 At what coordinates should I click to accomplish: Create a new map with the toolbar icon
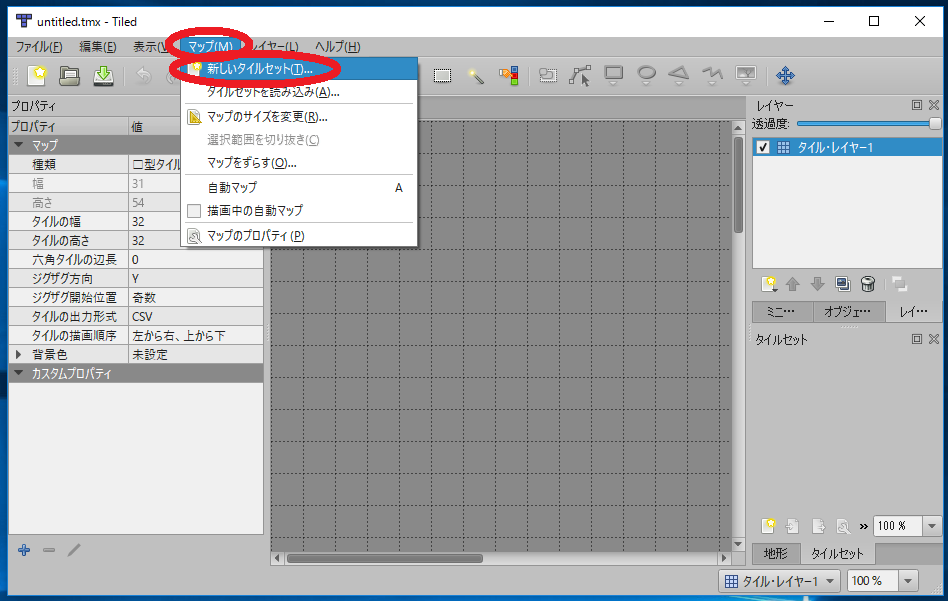pyautogui.click(x=38, y=76)
